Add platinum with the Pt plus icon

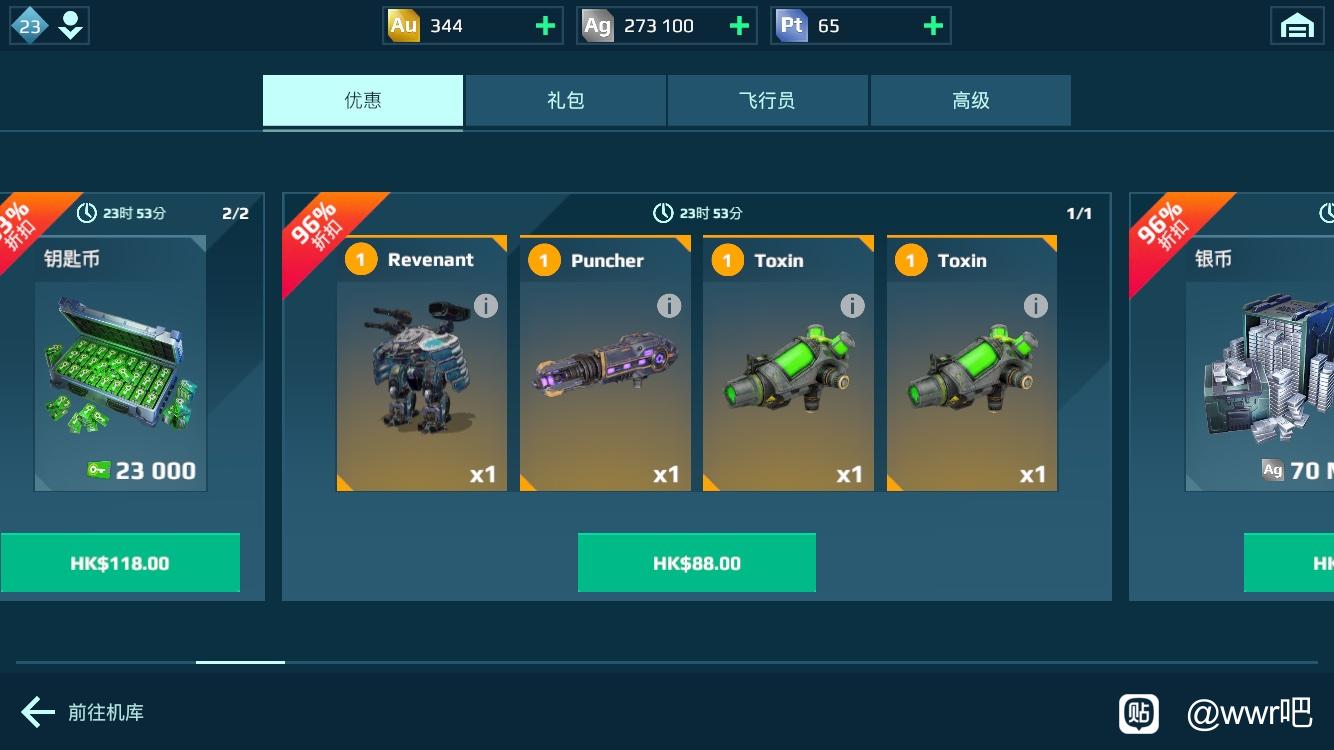[933, 26]
